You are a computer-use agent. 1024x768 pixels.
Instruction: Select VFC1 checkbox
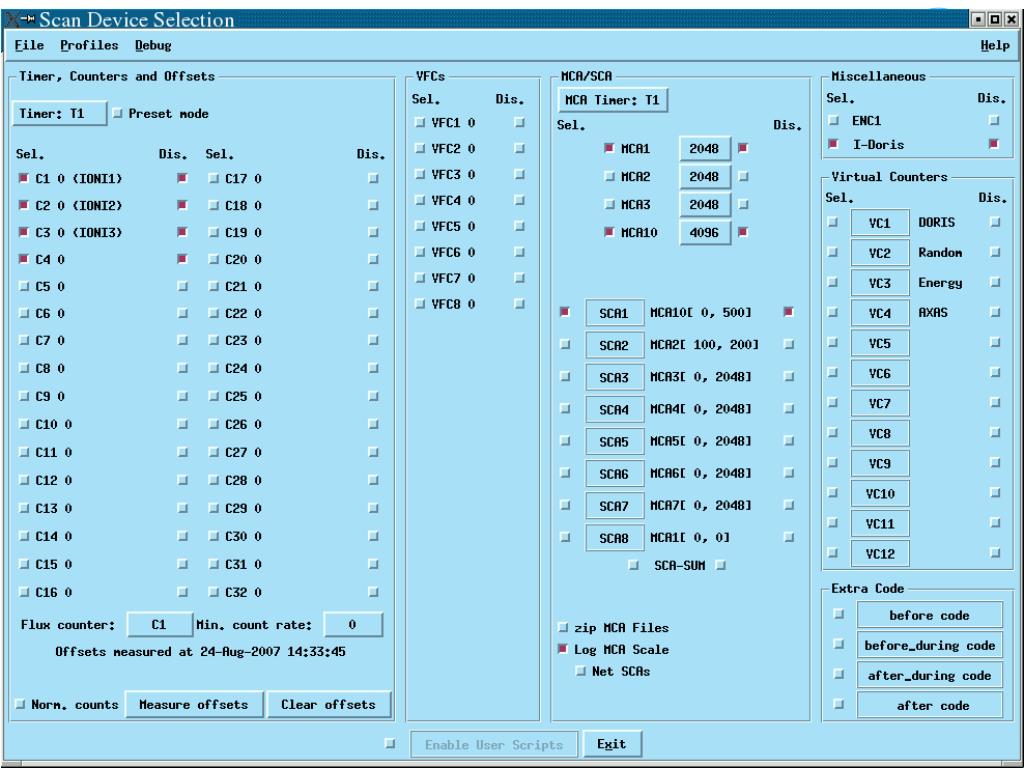(x=420, y=122)
